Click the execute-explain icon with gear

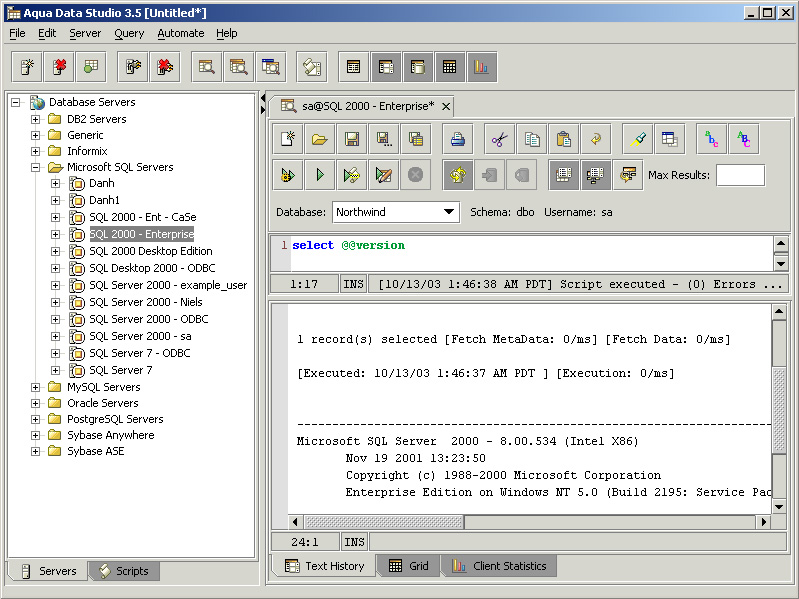pyautogui.click(x=288, y=175)
